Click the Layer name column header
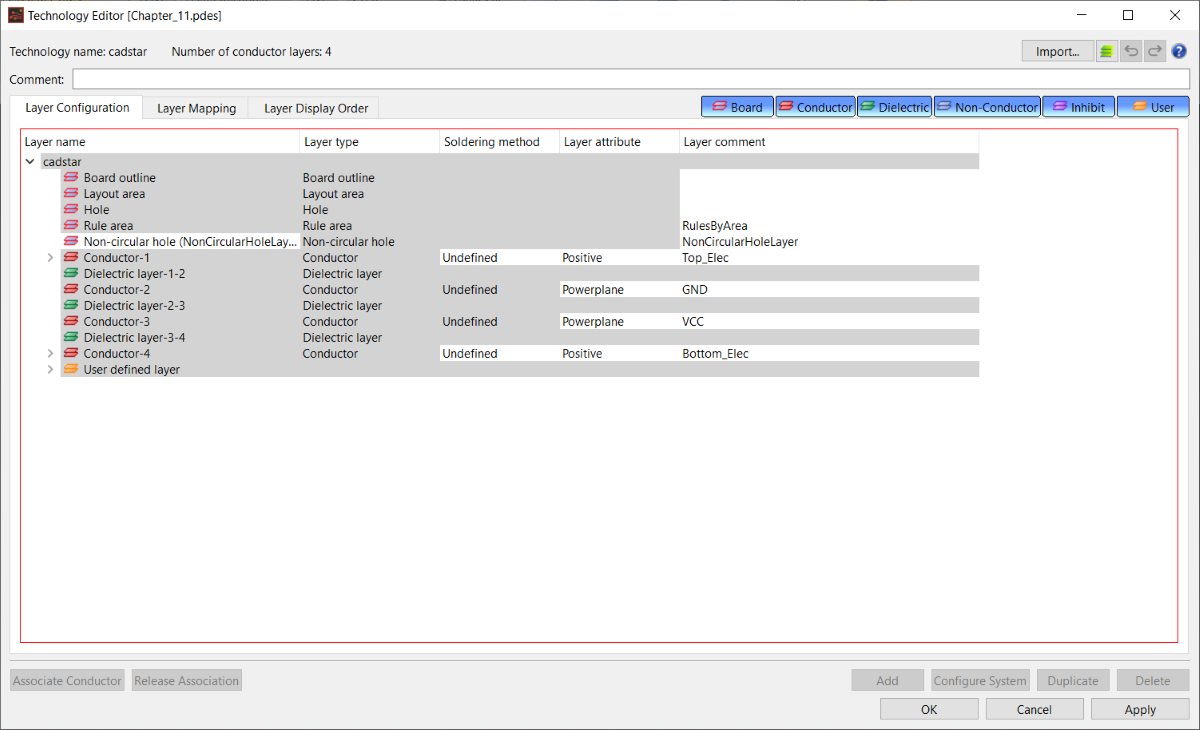The width and height of the screenshot is (1200, 730). click(x=160, y=142)
